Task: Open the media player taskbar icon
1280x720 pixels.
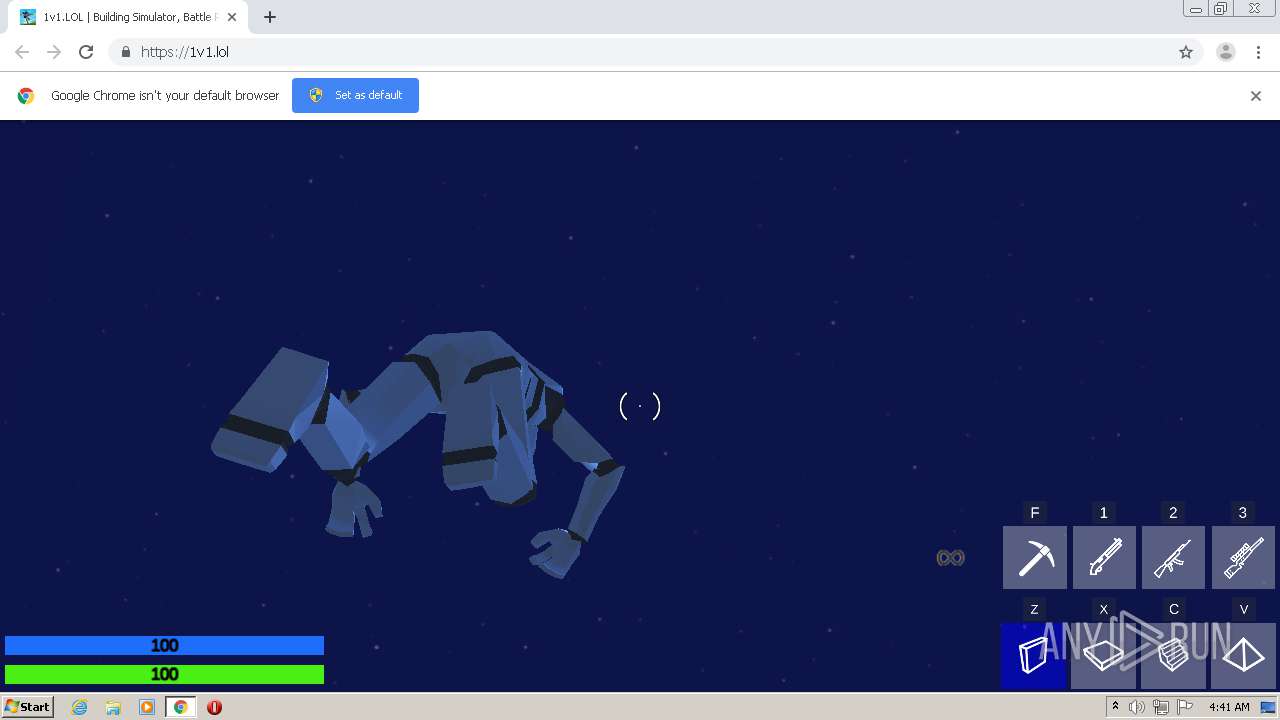Action: 147,707
